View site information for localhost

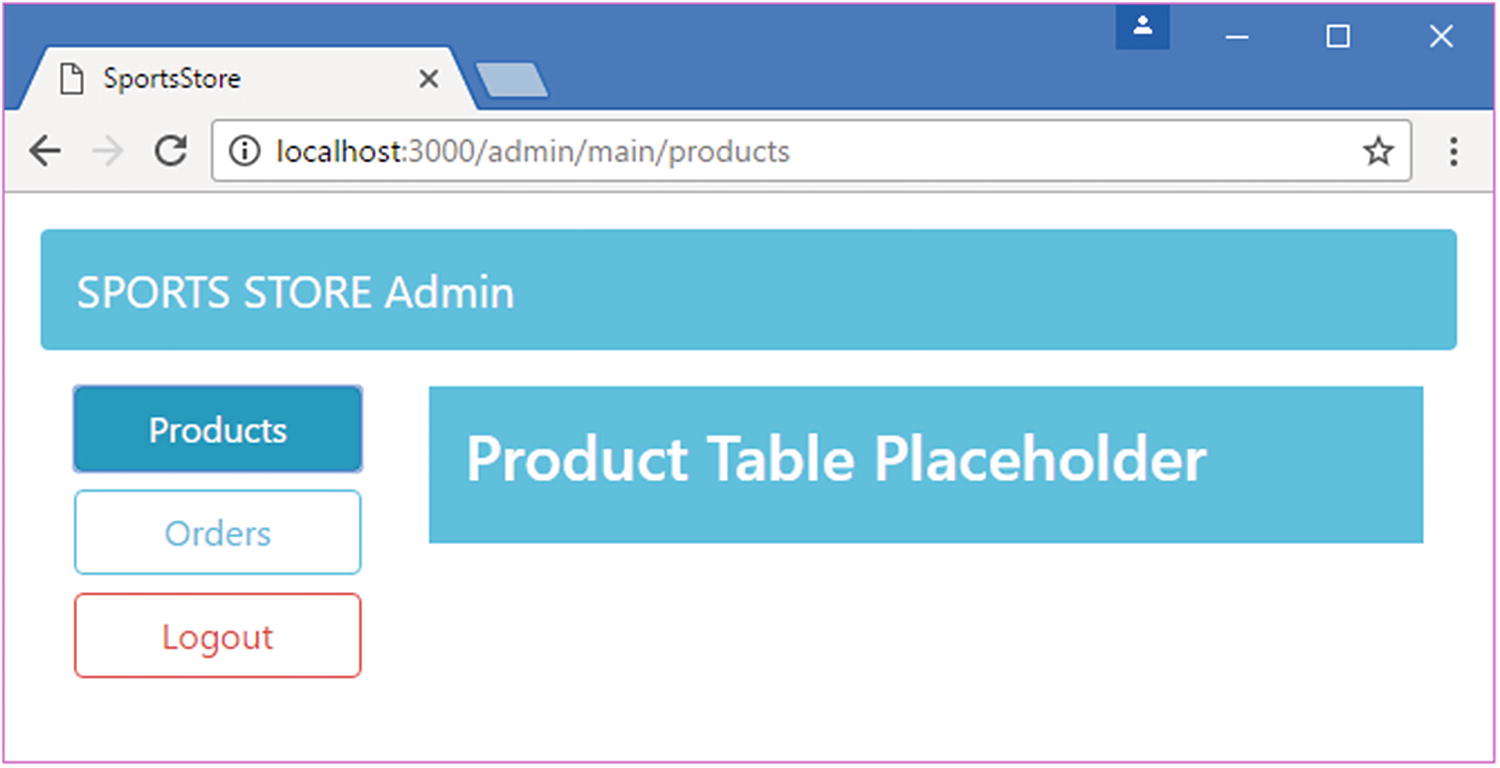coord(243,151)
